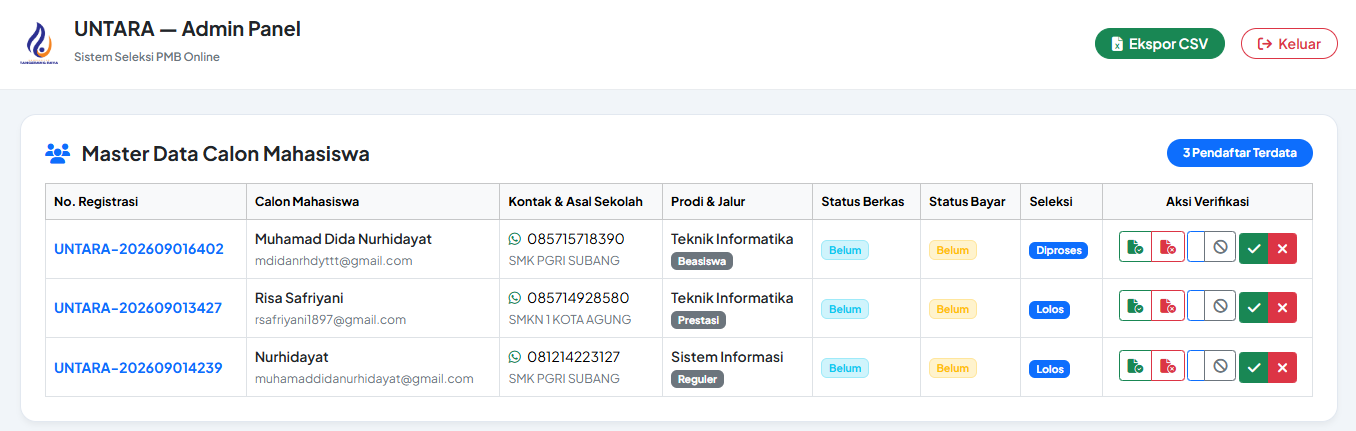Image resolution: width=1356 pixels, height=431 pixels.
Task: Log out using the Keluar button
Action: pos(1289,44)
